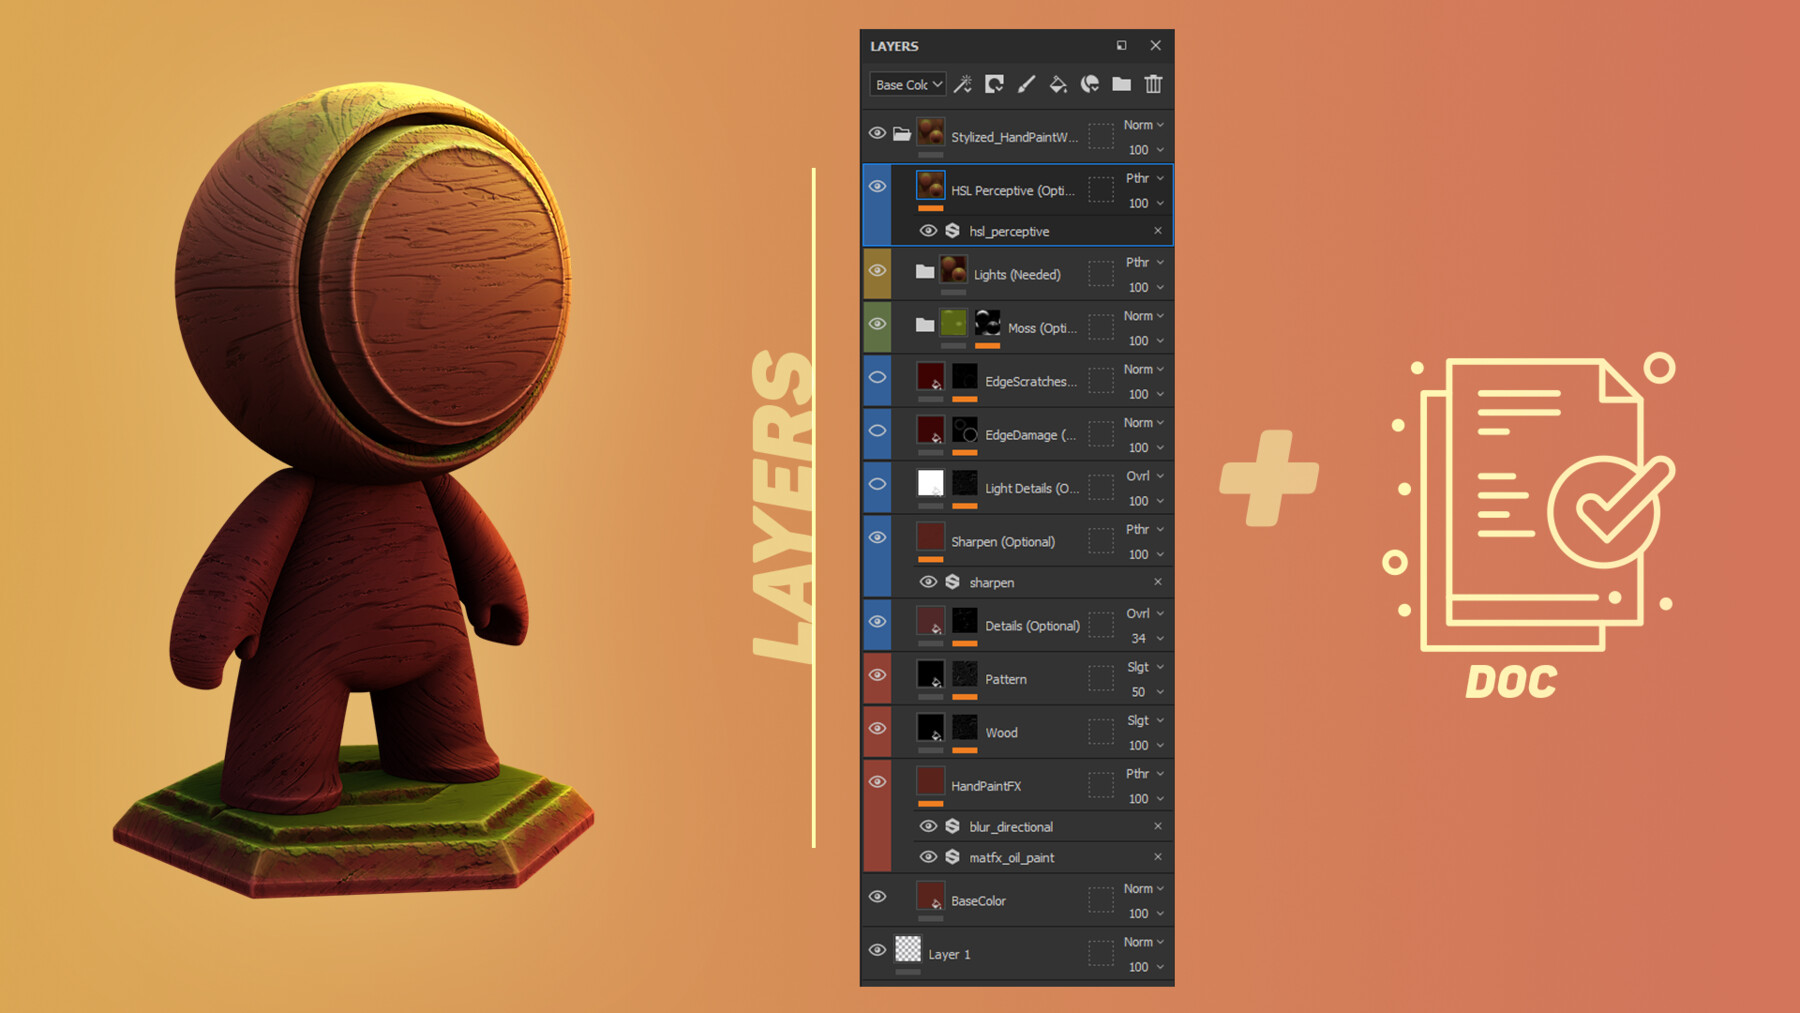This screenshot has height=1013, width=1800.
Task: Click the EdgeDamage layer name
Action: (1030, 435)
